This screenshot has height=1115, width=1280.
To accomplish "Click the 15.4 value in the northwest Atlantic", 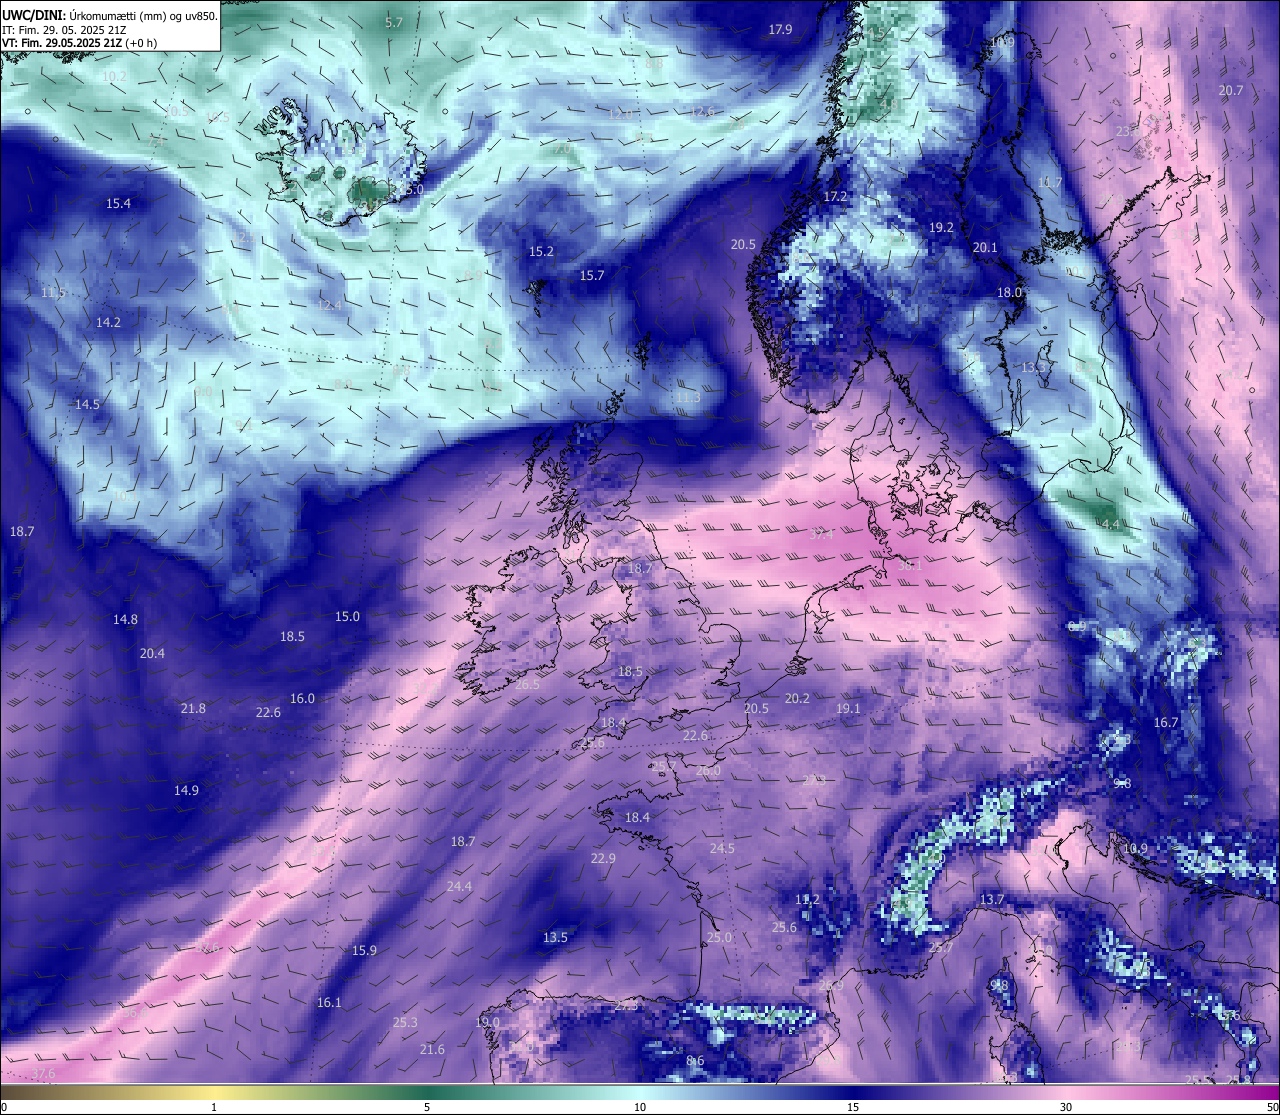I will (x=118, y=204).
